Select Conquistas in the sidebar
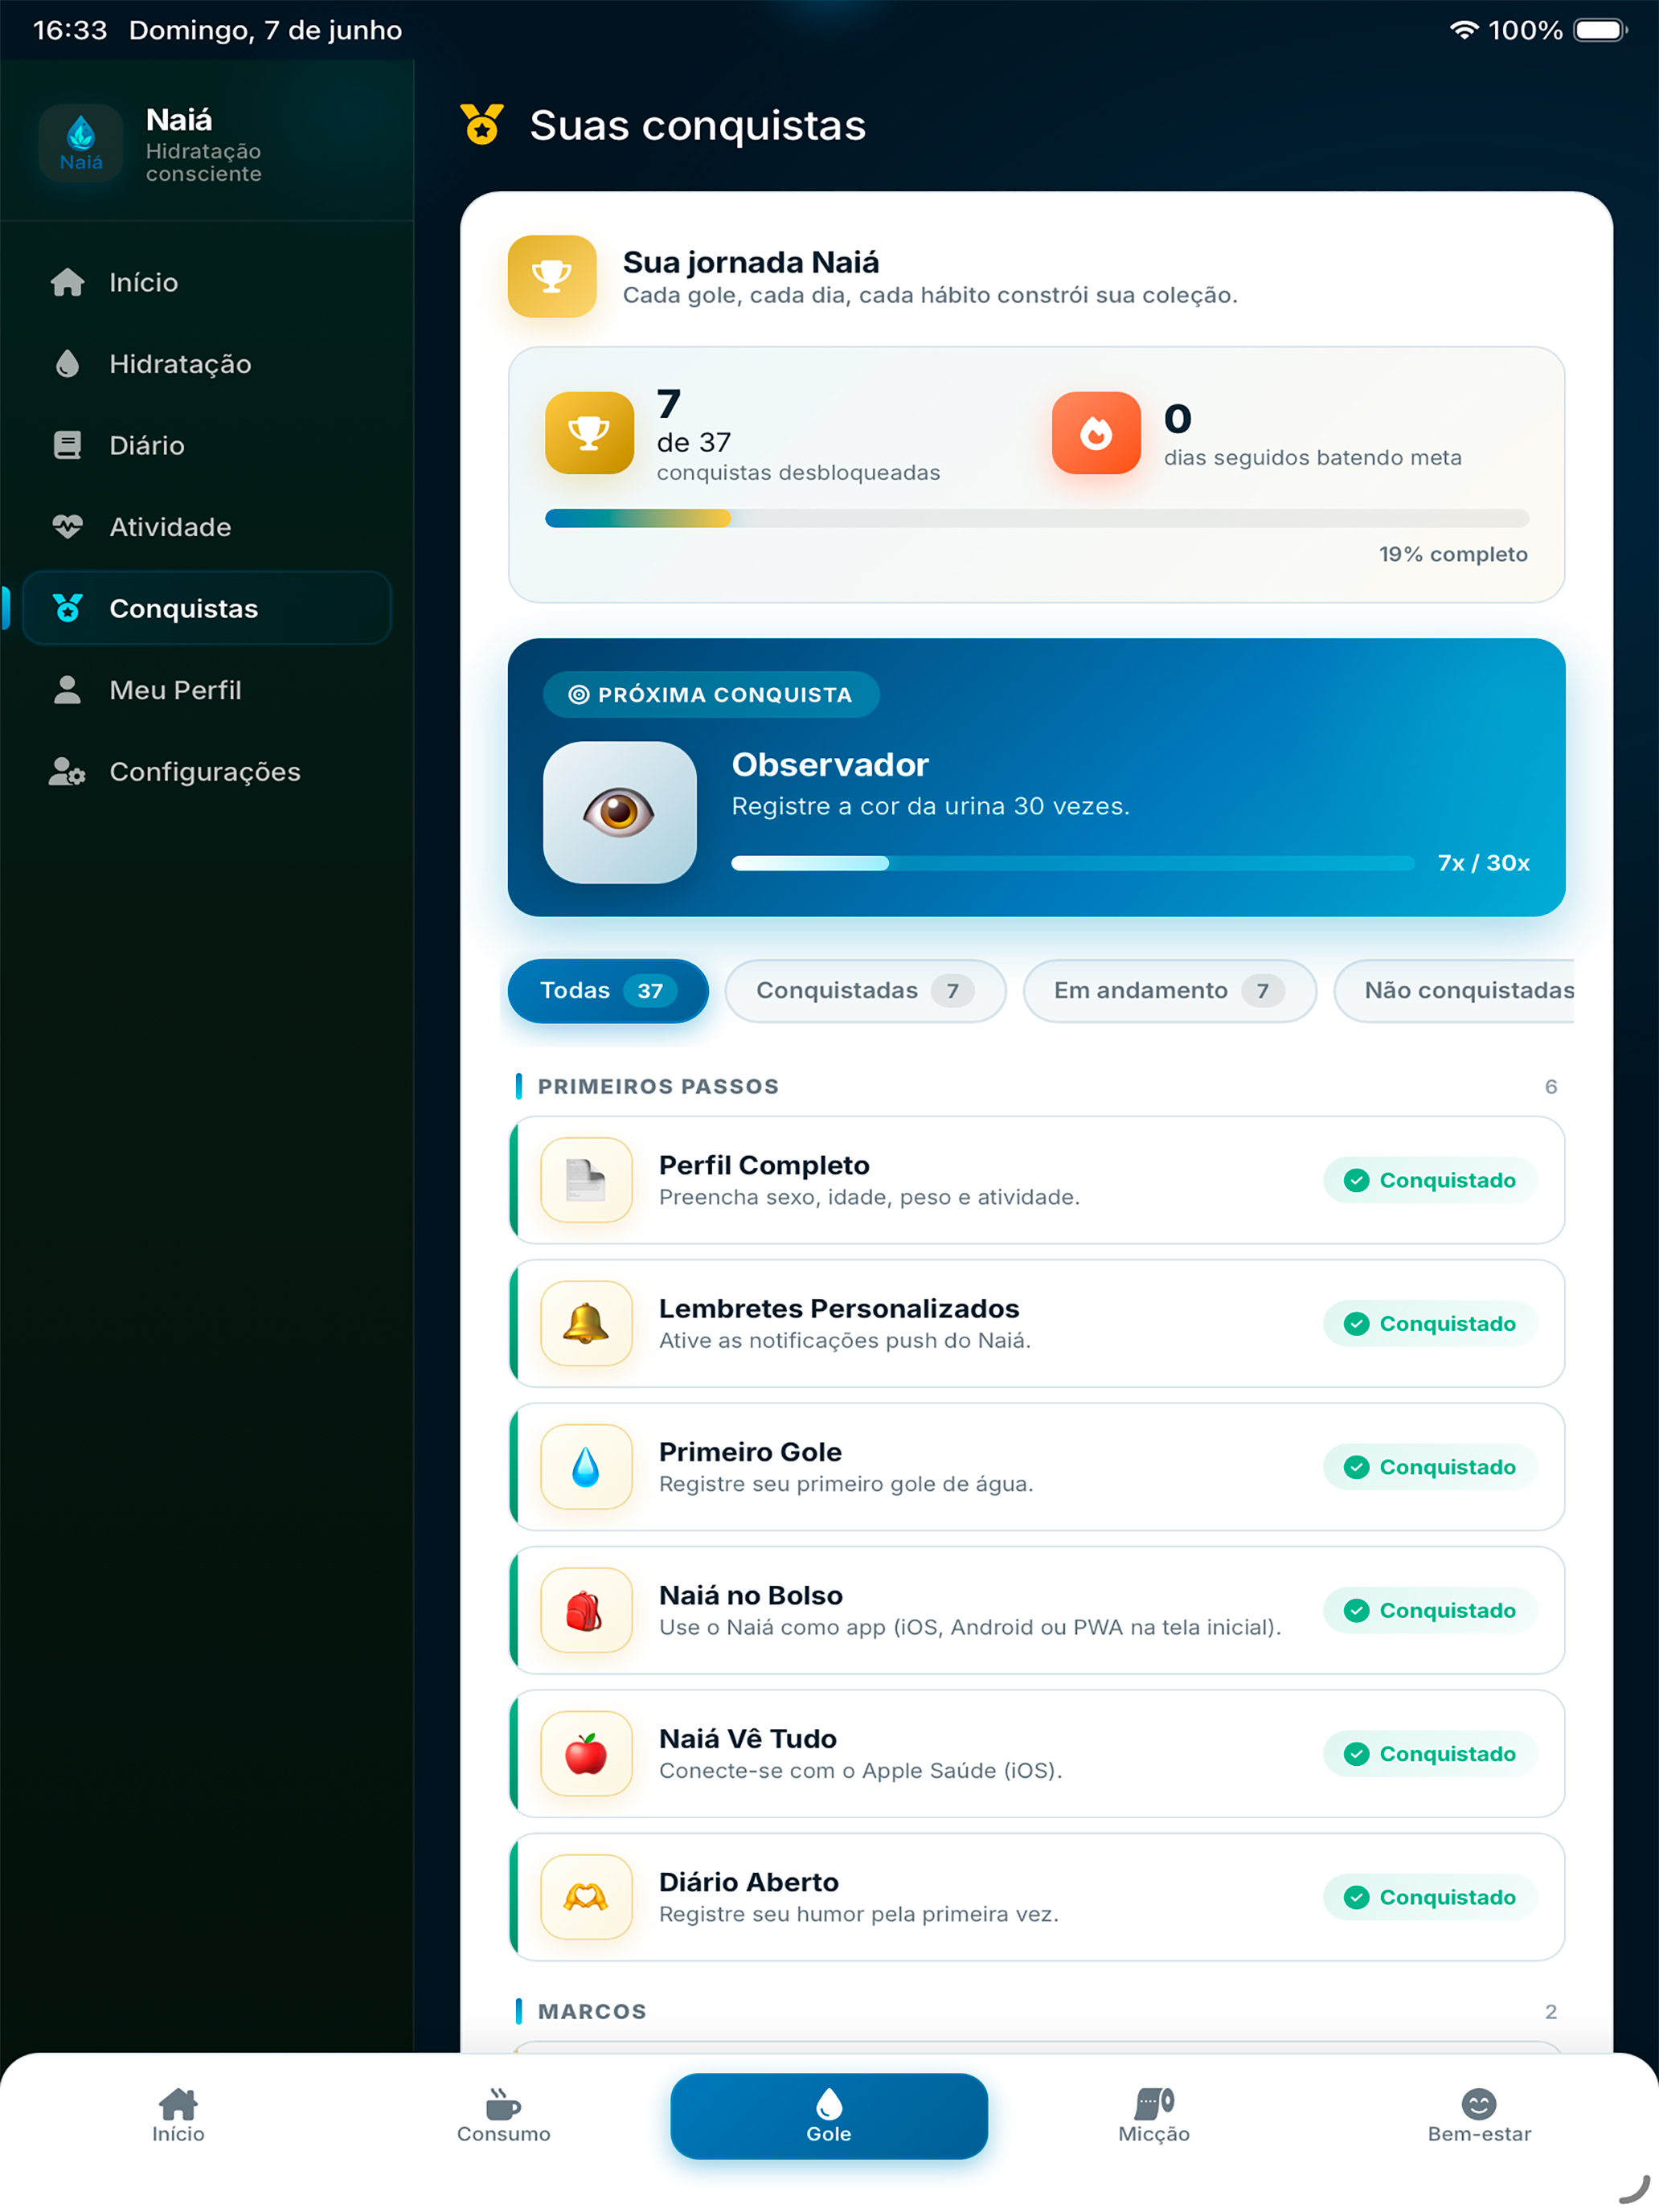Image resolution: width=1659 pixels, height=2212 pixels. pos(207,608)
